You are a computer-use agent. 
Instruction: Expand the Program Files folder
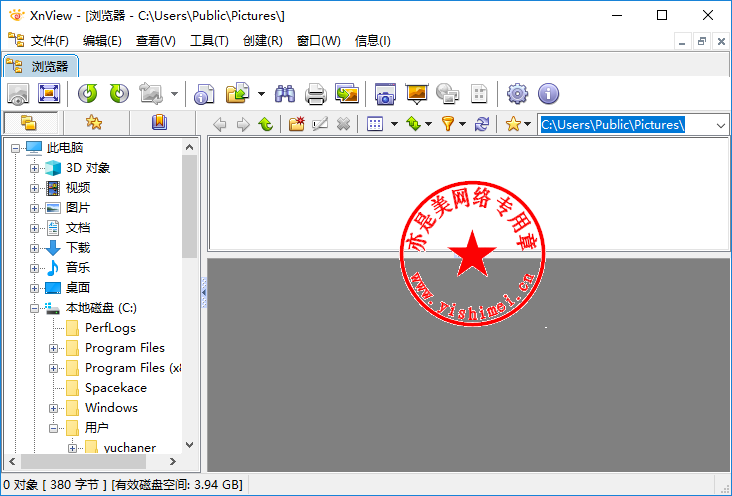(x=53, y=348)
